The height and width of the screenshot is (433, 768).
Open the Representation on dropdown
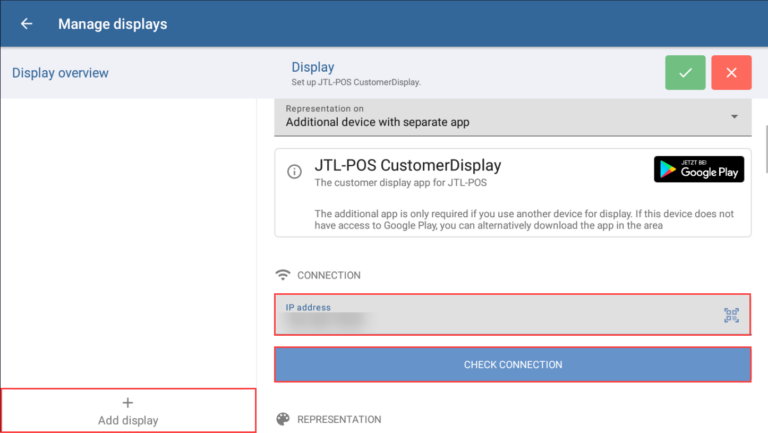coord(513,117)
